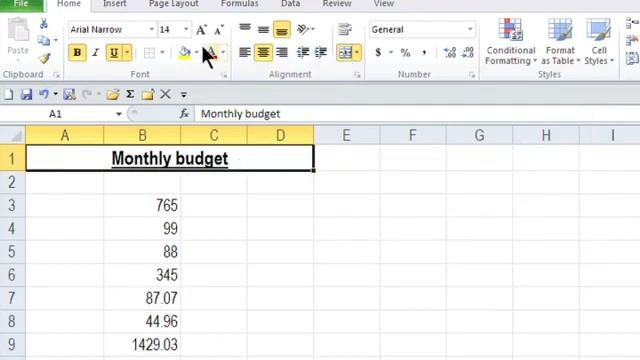Select cell containing 765

(x=142, y=205)
